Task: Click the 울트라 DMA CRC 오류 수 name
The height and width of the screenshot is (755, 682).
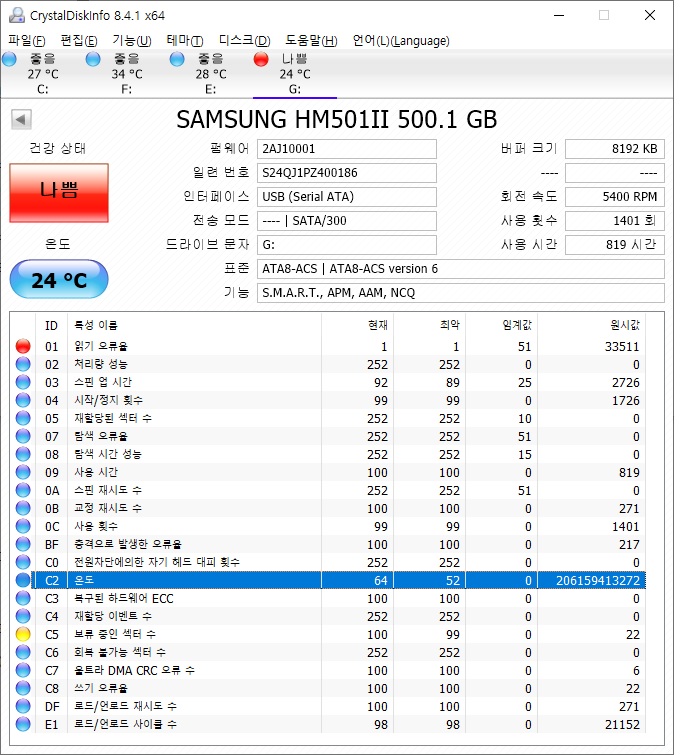Action: [134, 670]
